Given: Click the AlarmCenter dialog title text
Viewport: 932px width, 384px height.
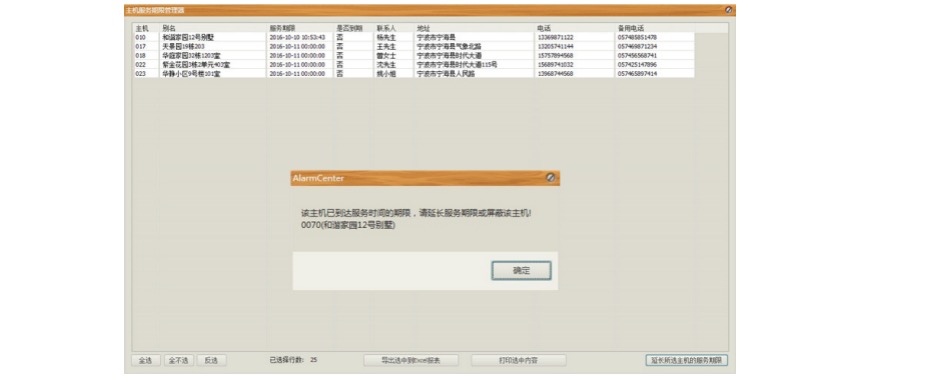Looking at the screenshot, I should (318, 178).
